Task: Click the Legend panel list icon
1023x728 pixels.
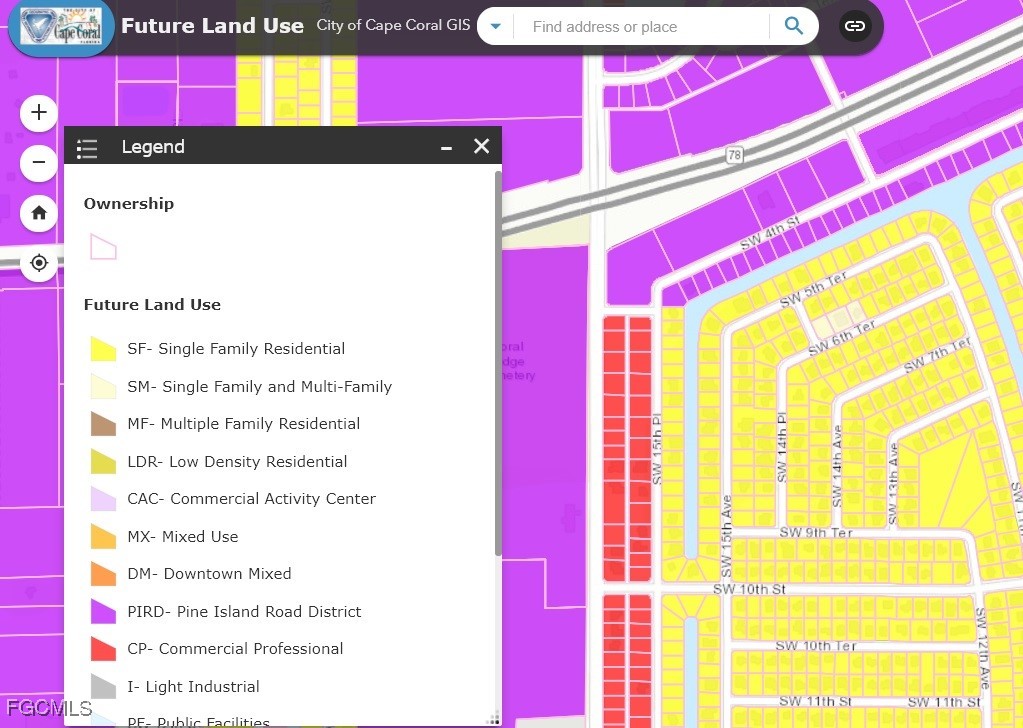Action: 88,148
